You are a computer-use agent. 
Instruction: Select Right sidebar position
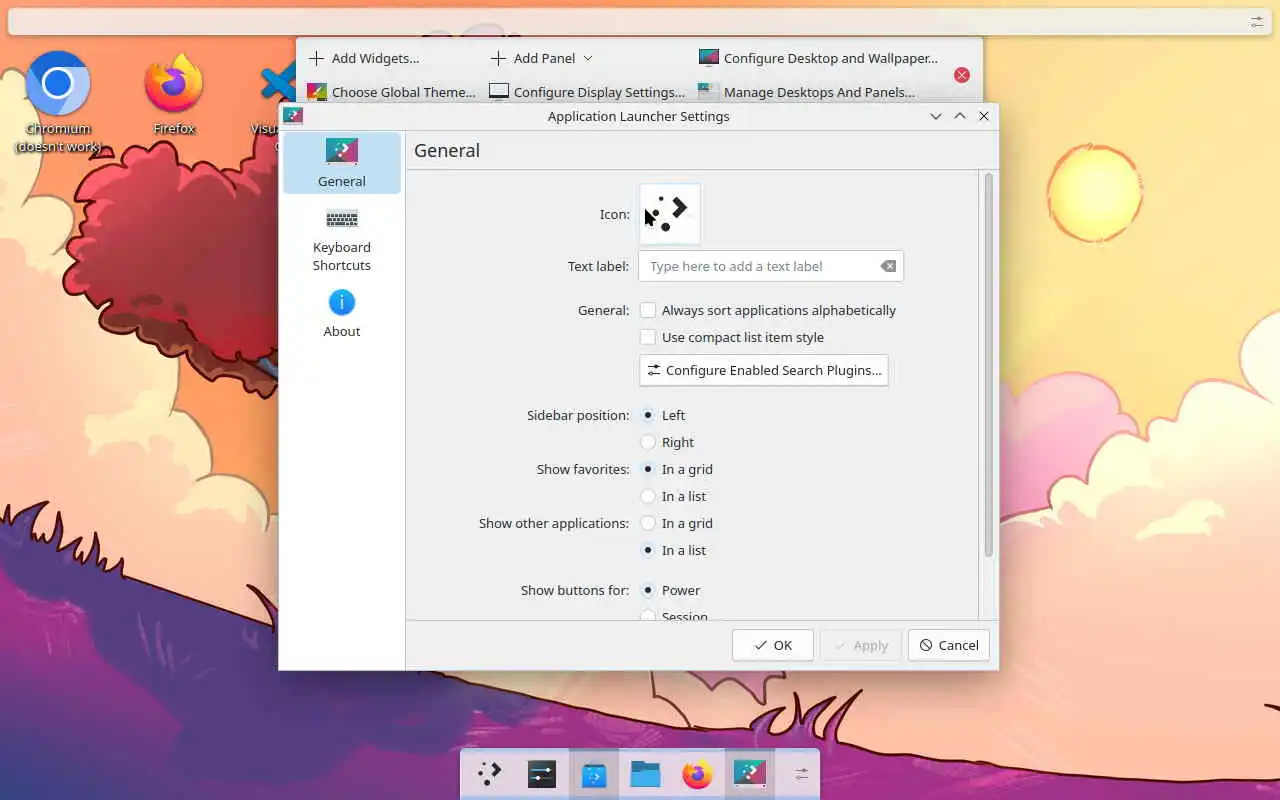click(x=667, y=442)
